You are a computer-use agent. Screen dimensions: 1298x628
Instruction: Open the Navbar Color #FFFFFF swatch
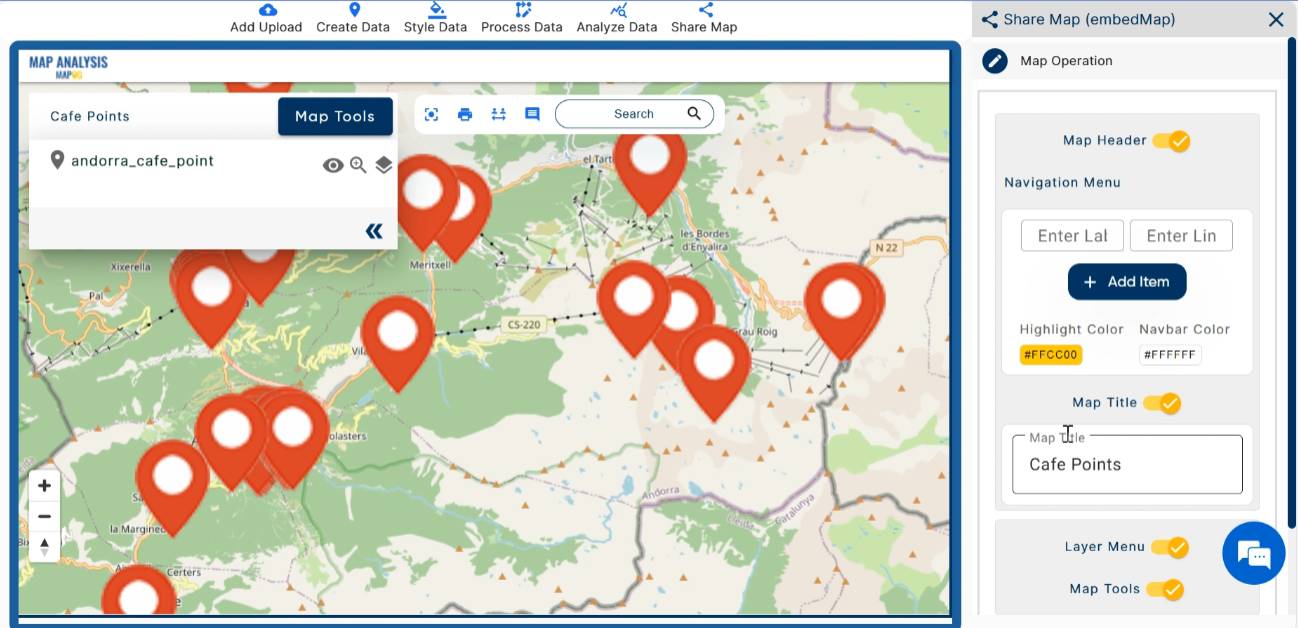1170,355
